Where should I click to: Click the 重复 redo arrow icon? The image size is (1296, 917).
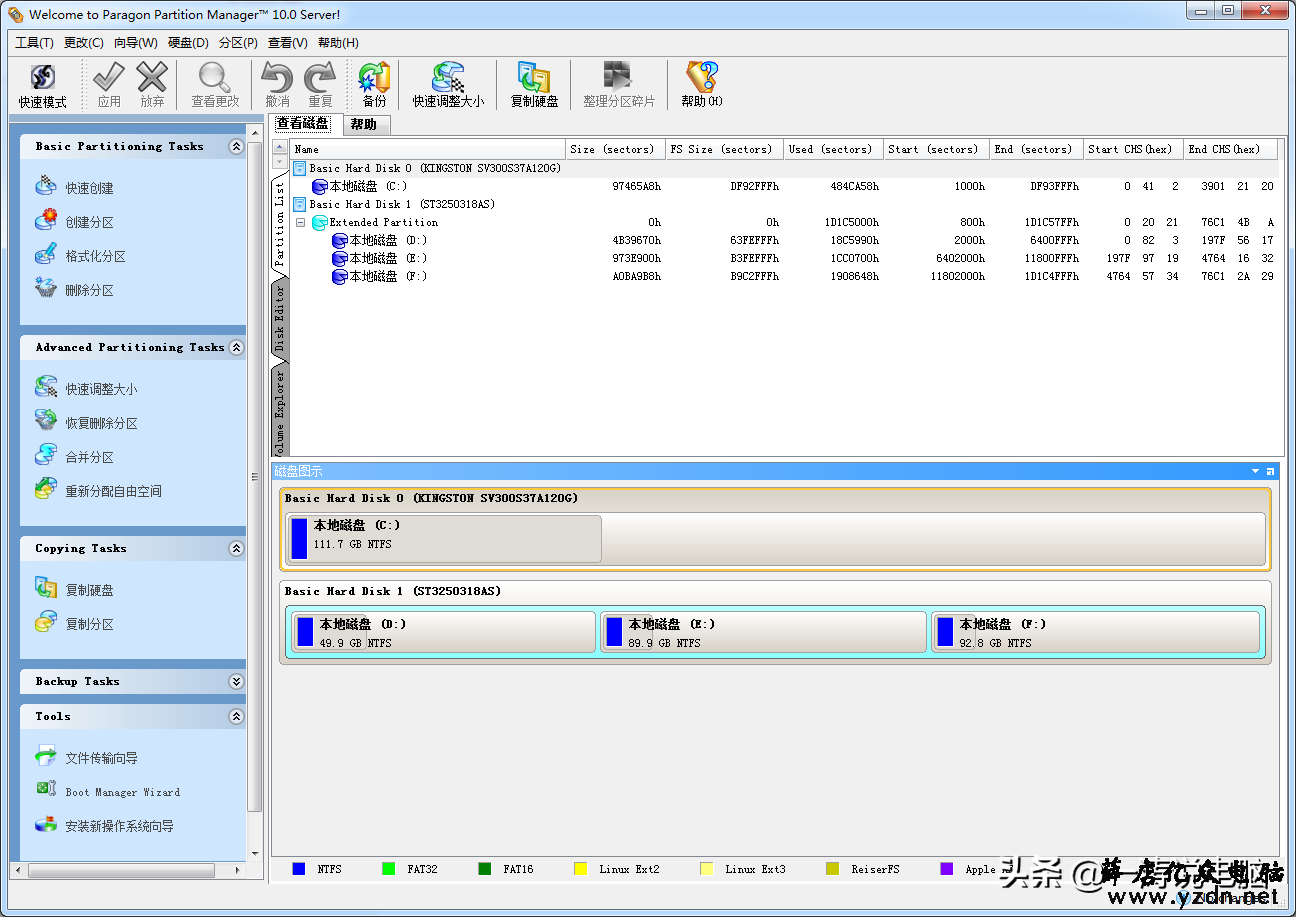click(x=320, y=77)
